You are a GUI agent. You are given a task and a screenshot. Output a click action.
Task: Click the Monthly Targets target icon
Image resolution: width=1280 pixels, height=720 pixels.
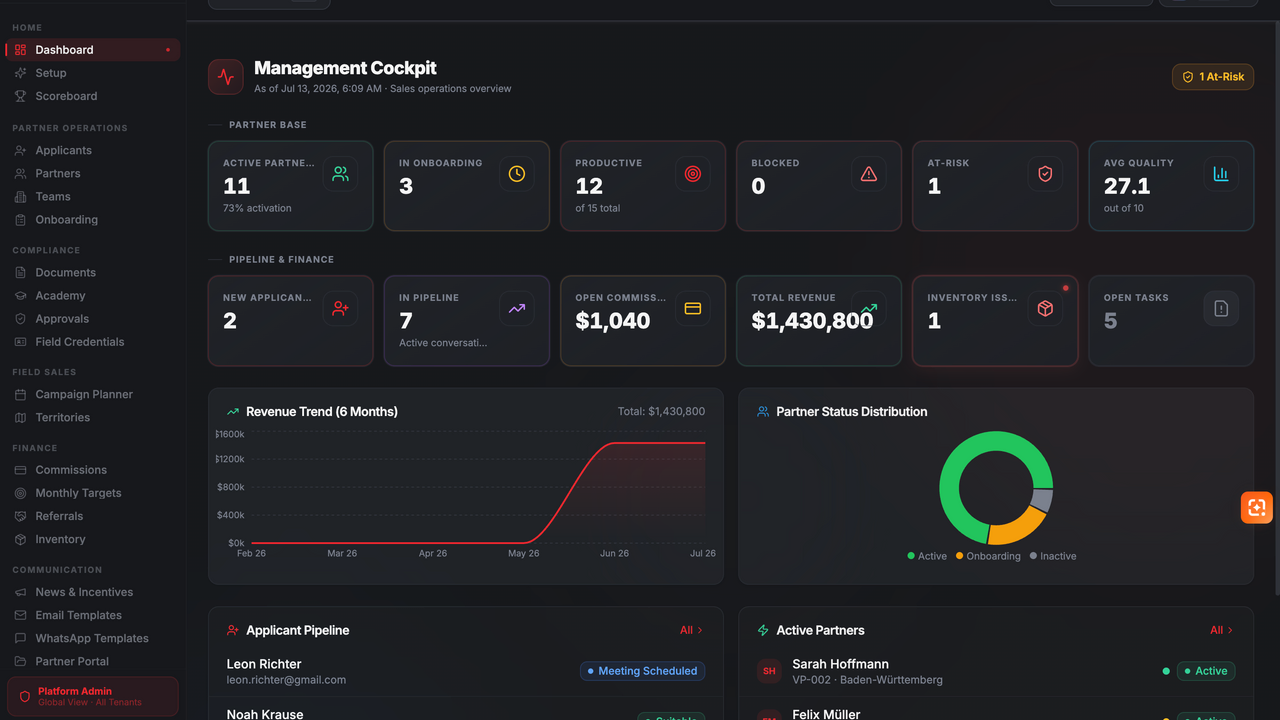pyautogui.click(x=20, y=493)
